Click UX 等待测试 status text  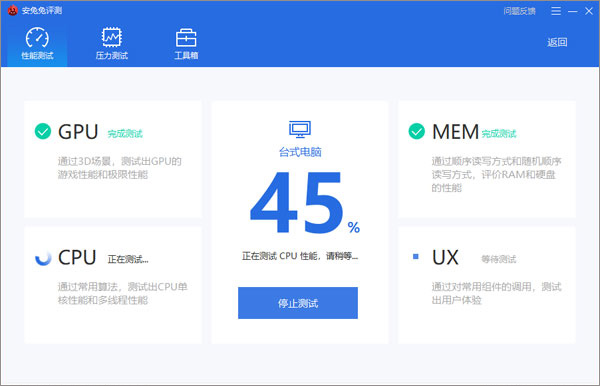point(499,259)
